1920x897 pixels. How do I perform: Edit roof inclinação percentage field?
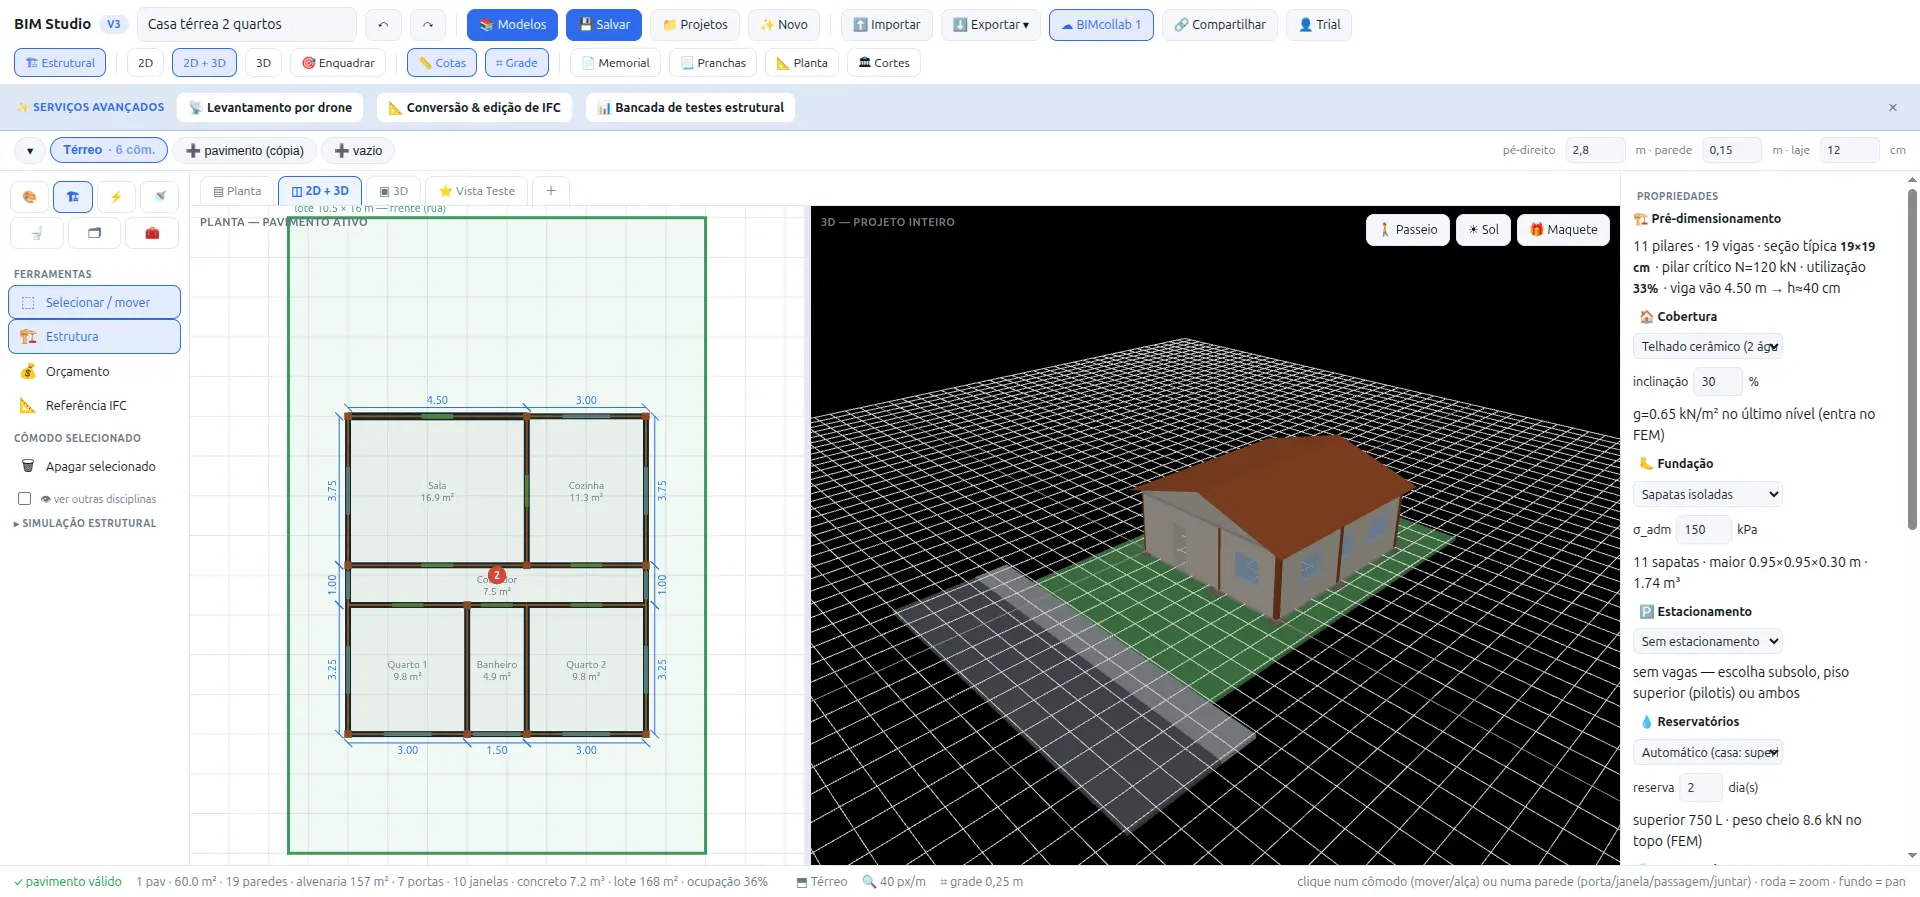1717,382
